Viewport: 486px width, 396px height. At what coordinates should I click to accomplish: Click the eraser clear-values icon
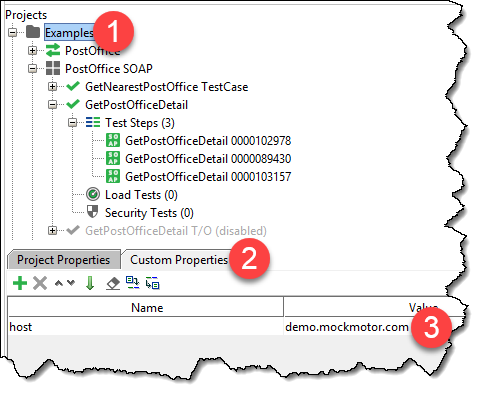[x=113, y=283]
